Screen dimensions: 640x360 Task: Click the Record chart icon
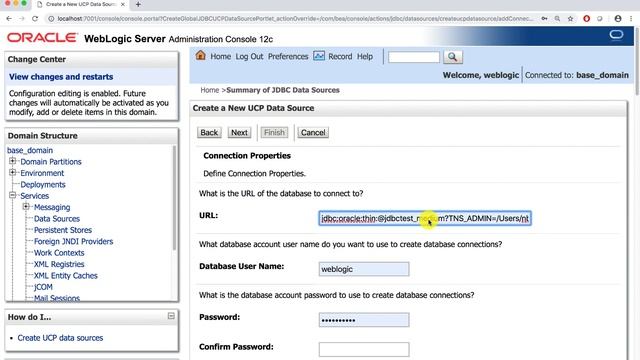pos(319,56)
